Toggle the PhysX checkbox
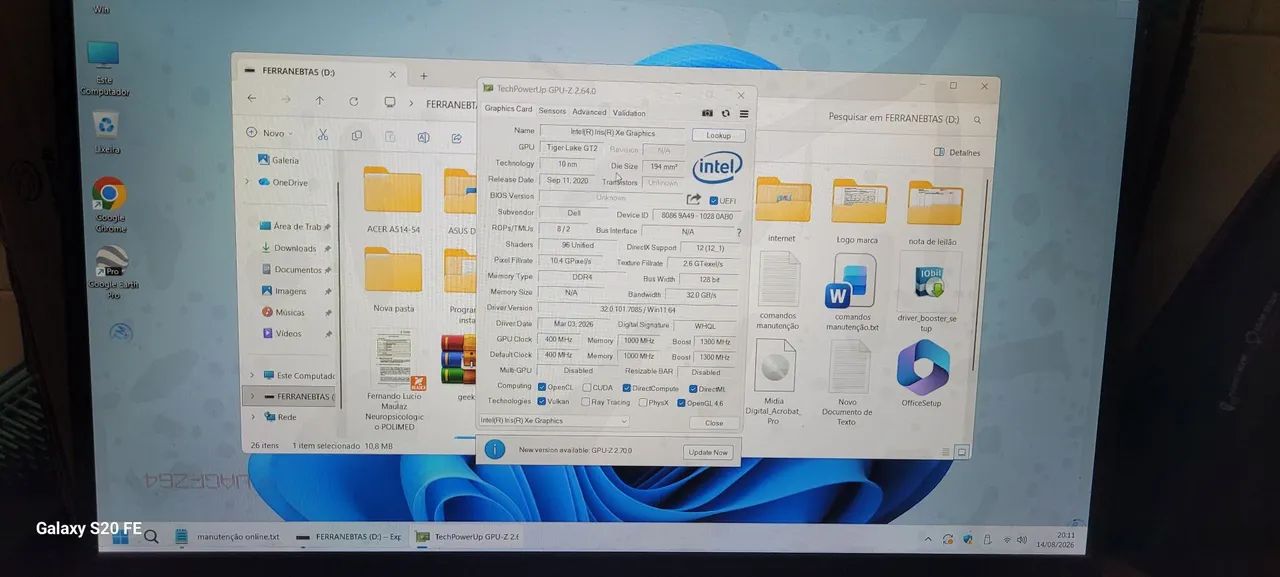This screenshot has height=577, width=1280. point(642,403)
